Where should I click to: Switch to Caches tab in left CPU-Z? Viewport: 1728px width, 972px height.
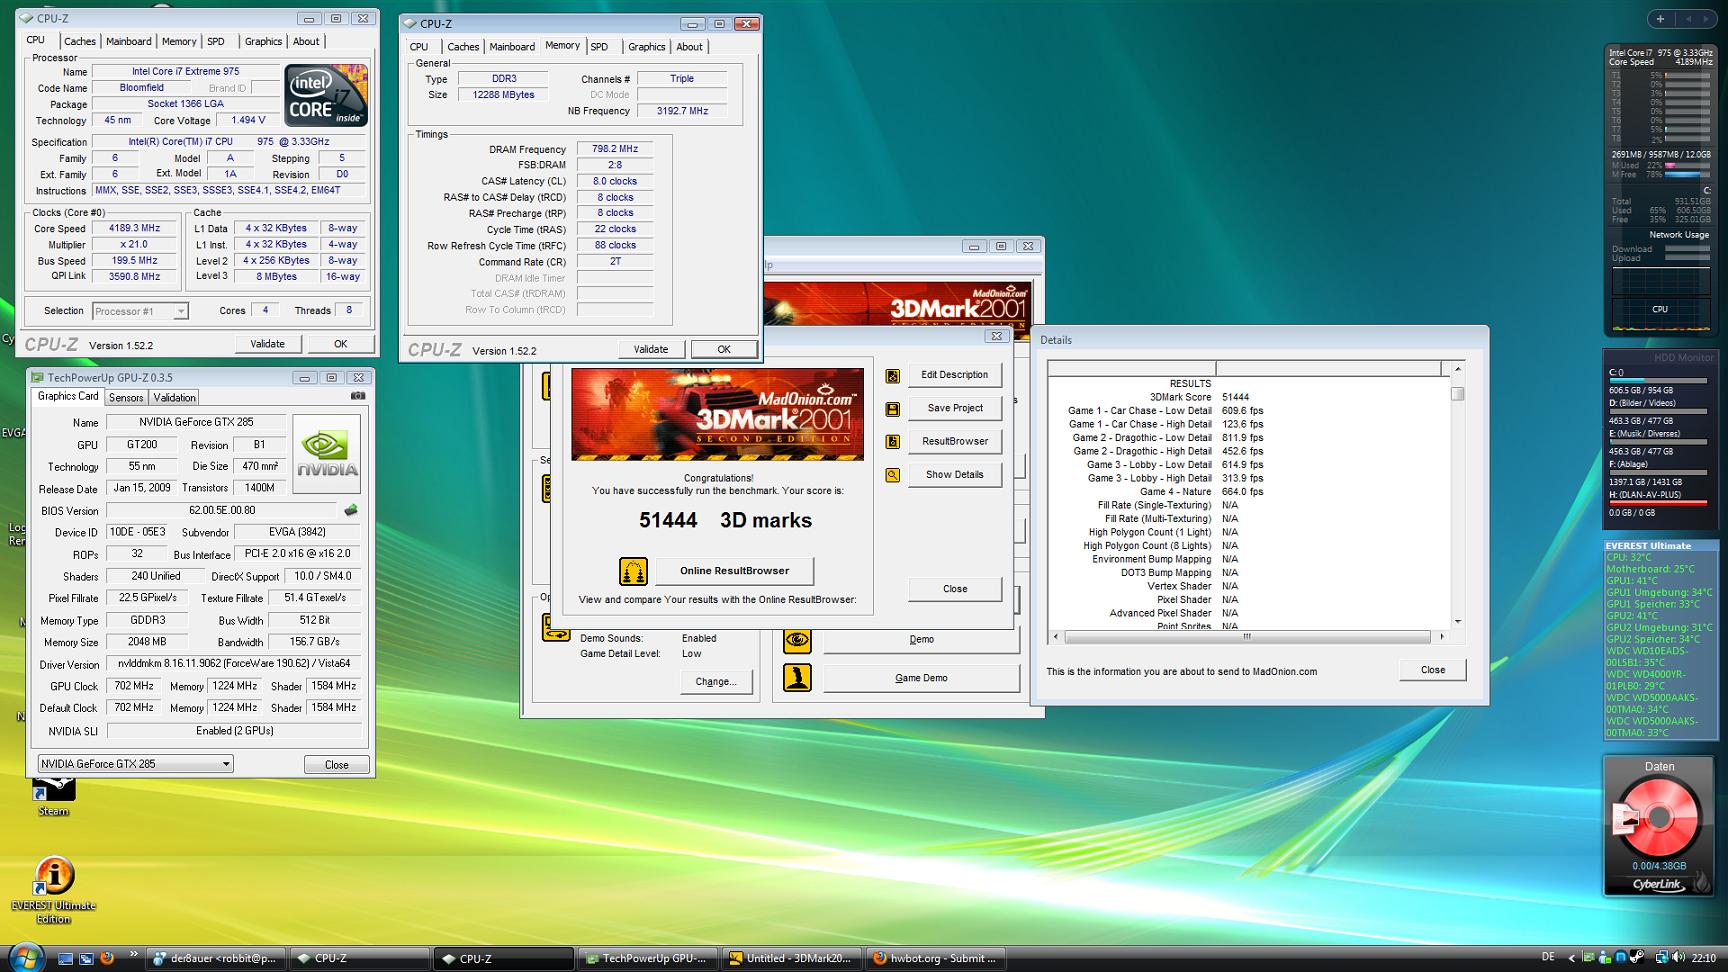coord(80,41)
